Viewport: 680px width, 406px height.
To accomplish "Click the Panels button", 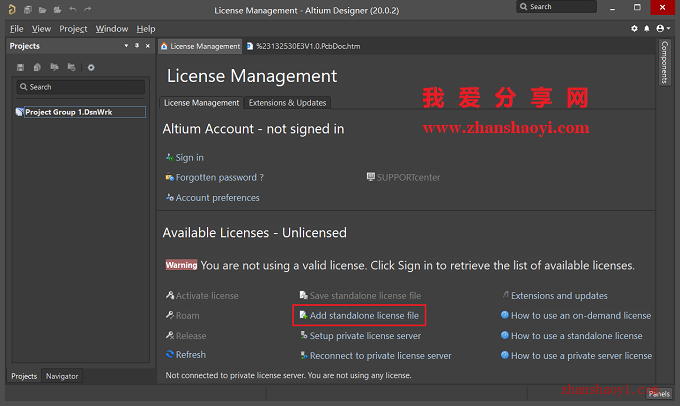I will pyautogui.click(x=659, y=394).
